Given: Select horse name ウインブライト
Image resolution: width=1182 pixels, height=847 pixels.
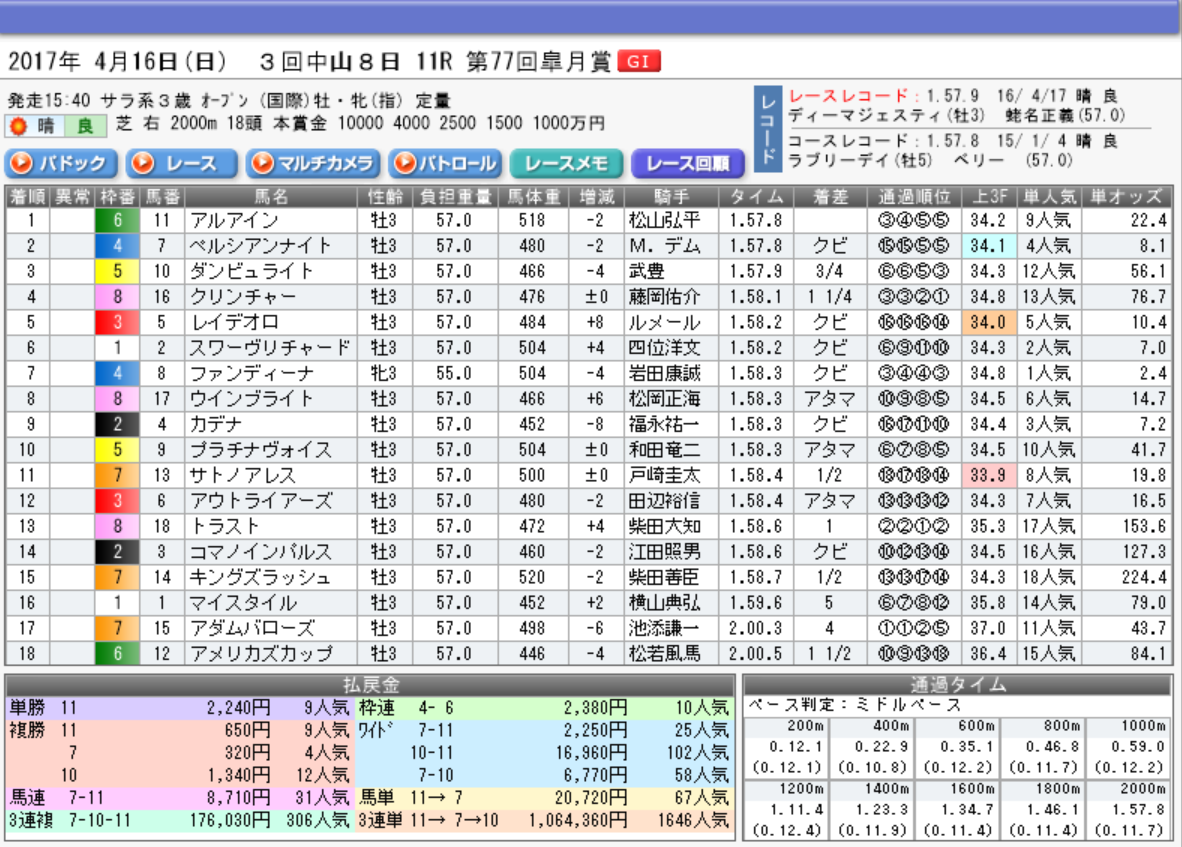Looking at the screenshot, I should pyautogui.click(x=251, y=399).
